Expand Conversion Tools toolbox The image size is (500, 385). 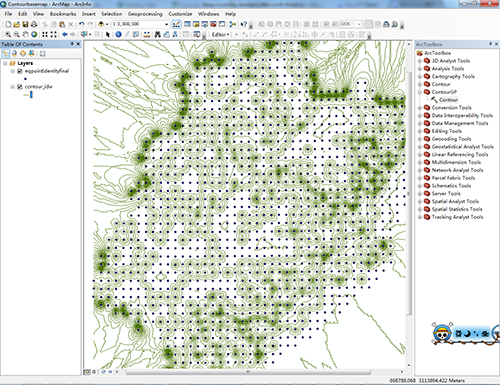coord(420,108)
